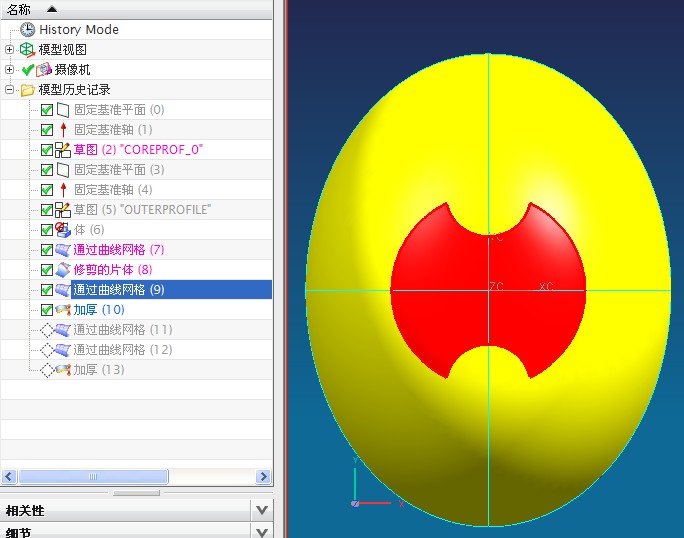This screenshot has width=684, height=538.
Task: Toggle checkbox for 通过曲线网格 (7)
Action: (47, 250)
